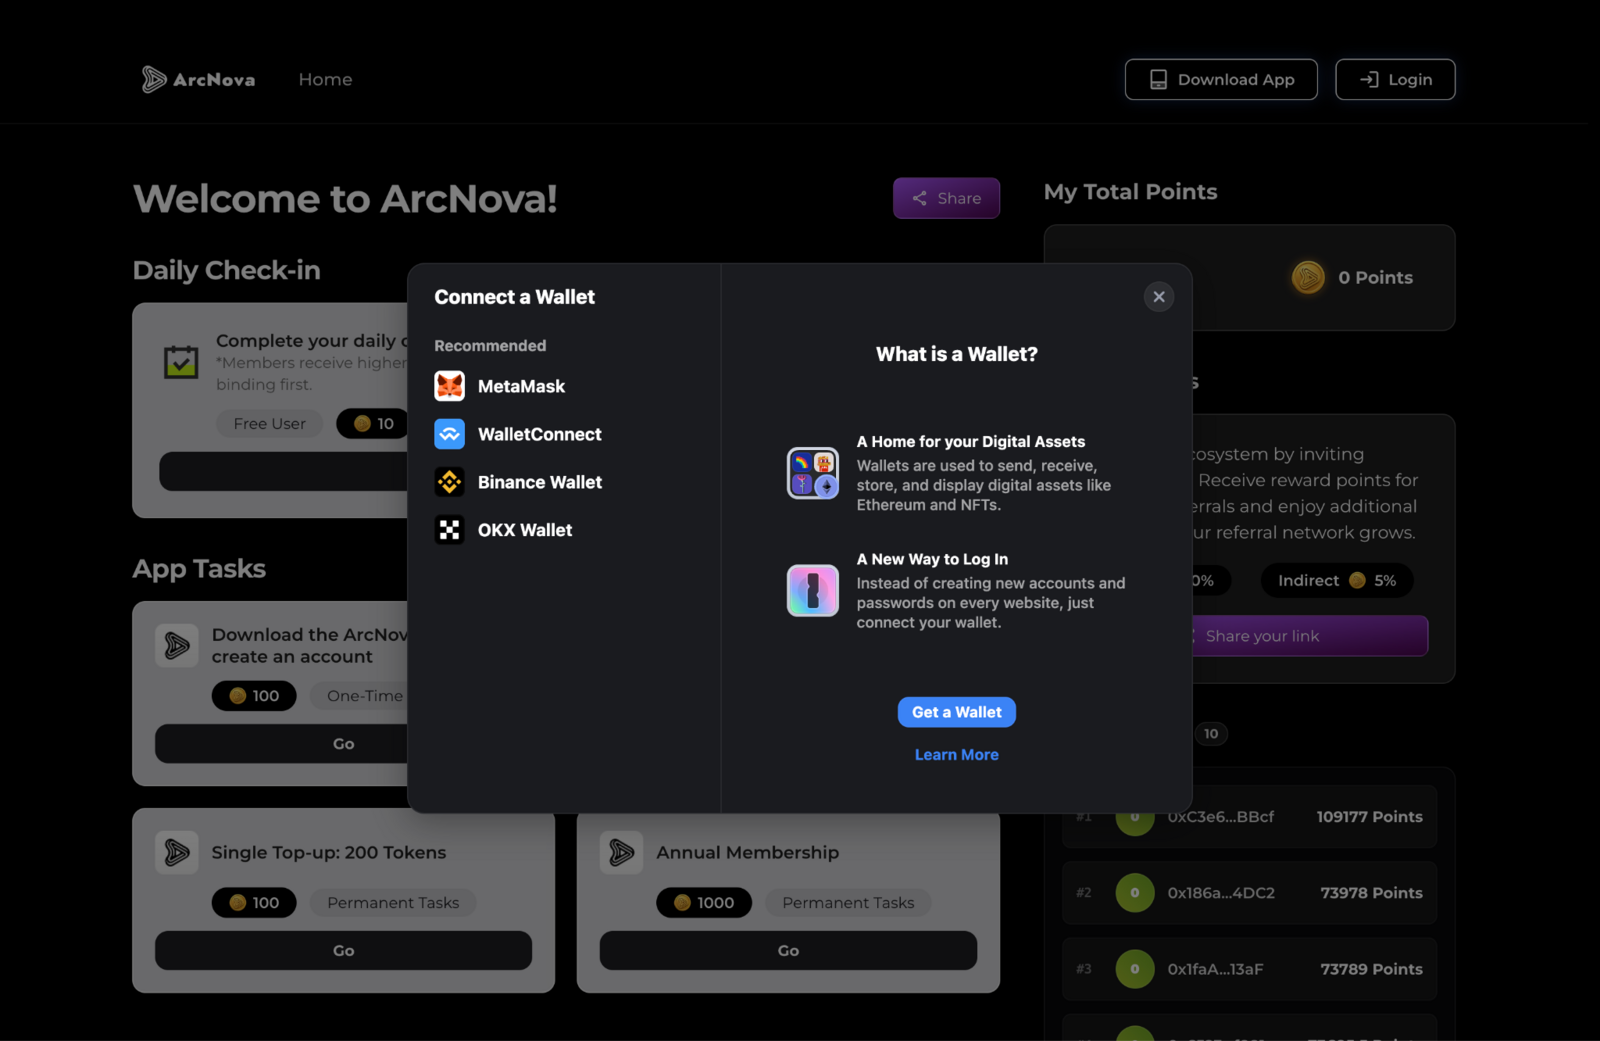Click the Get a Wallet button
1600x1041 pixels.
click(x=957, y=712)
